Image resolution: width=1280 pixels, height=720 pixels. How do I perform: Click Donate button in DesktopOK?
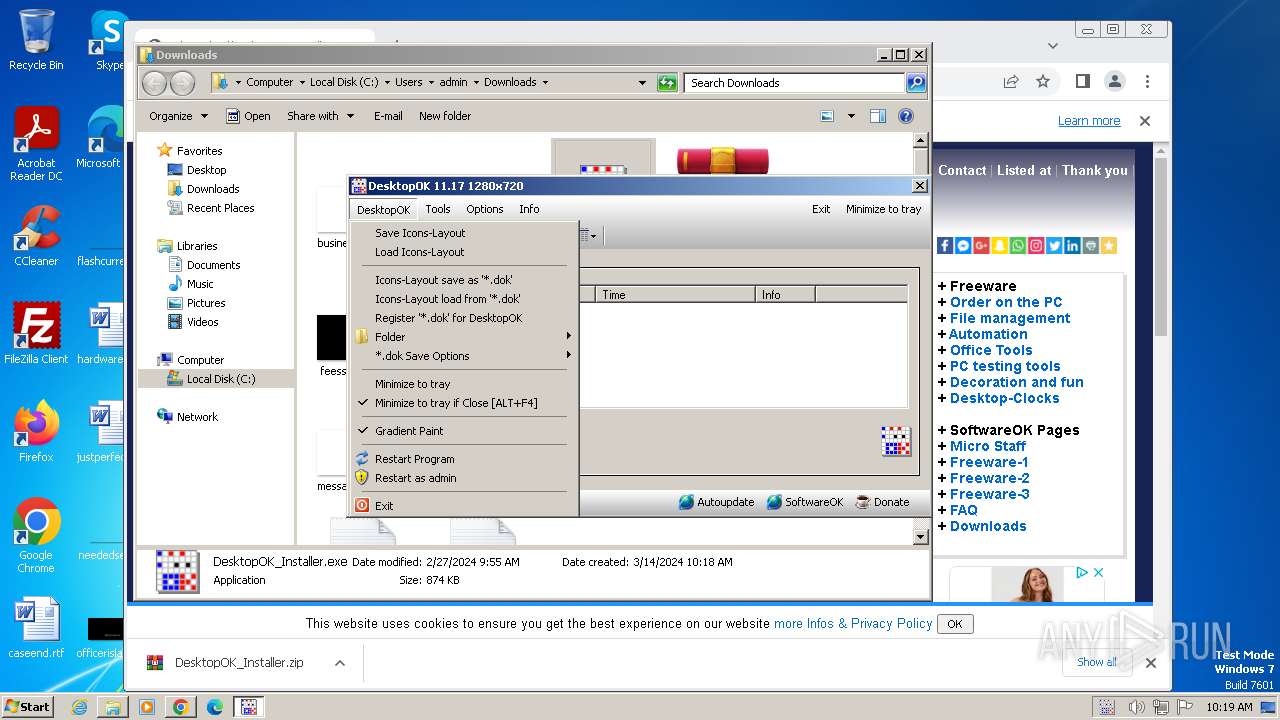coord(883,502)
